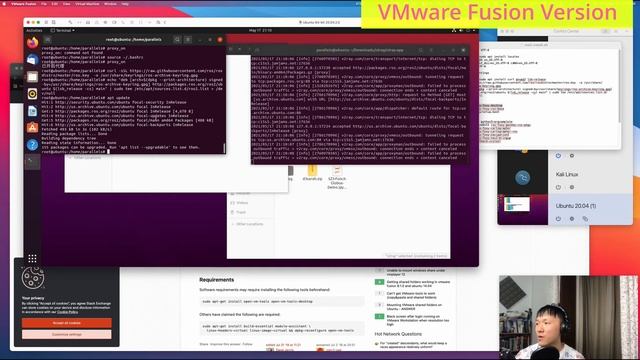
Task: Select the Terminal icon in the Ubuntu dock
Action: click(33, 162)
